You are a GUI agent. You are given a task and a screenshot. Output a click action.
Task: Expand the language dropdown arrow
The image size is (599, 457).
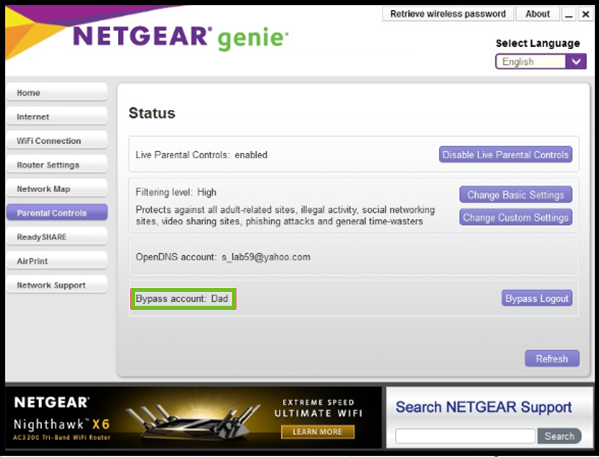(x=576, y=62)
